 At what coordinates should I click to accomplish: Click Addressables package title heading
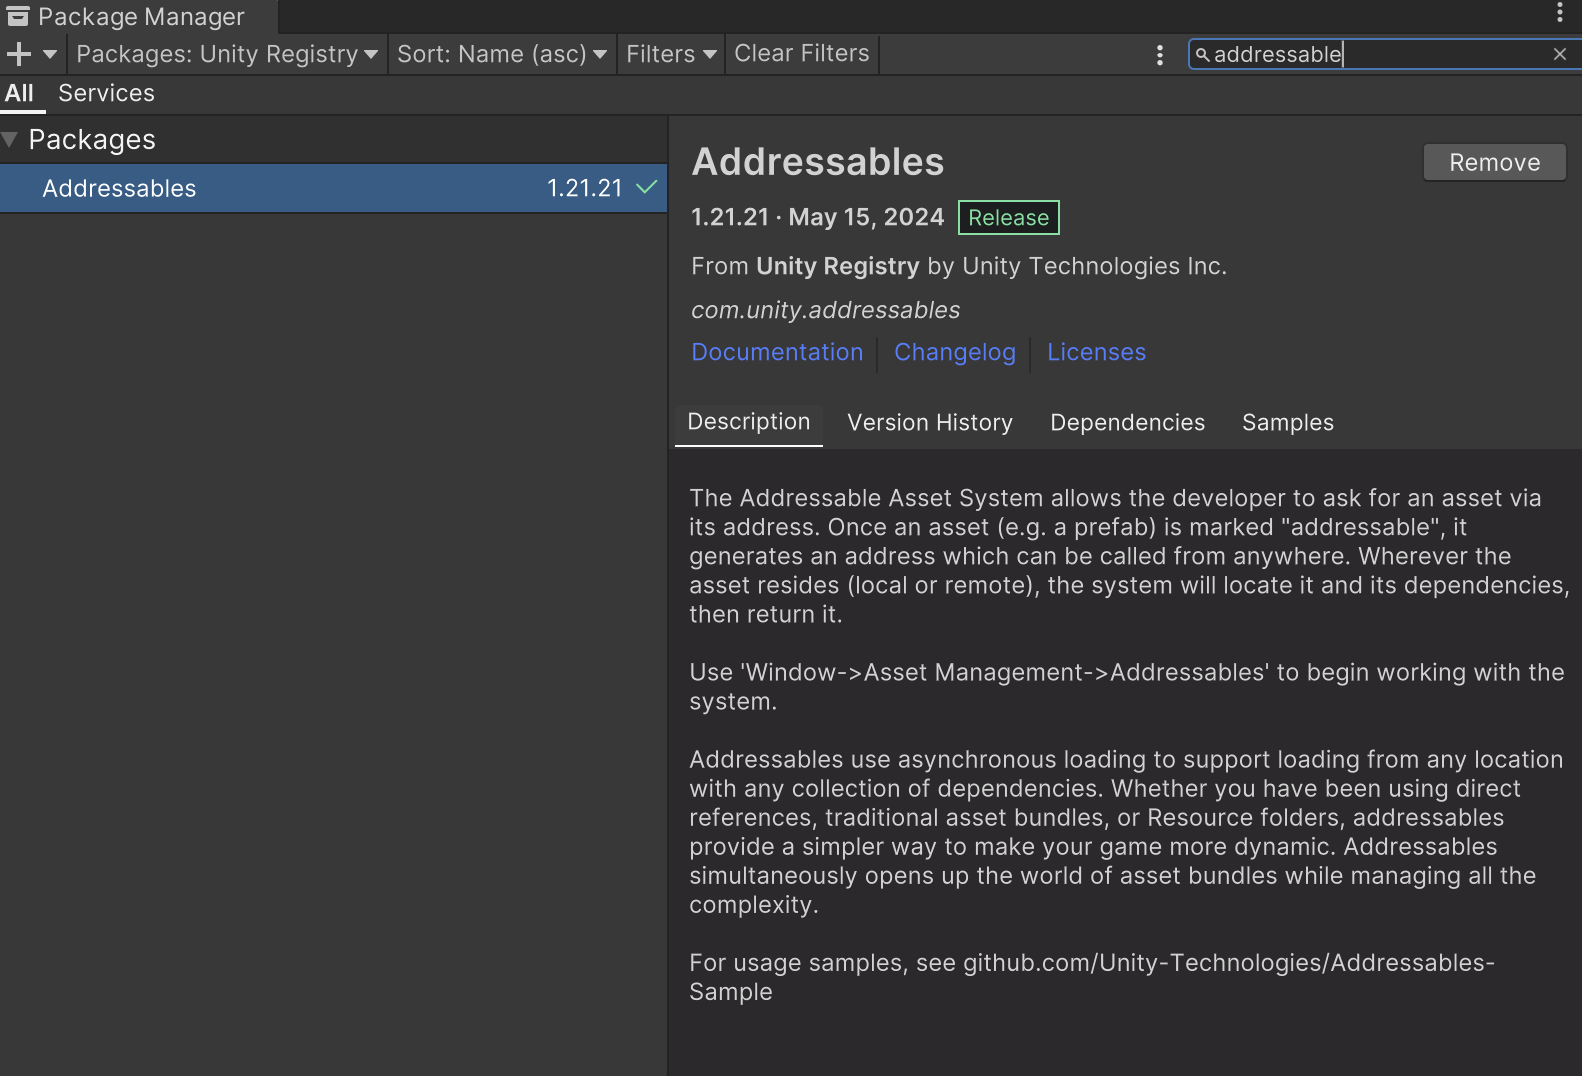point(817,162)
